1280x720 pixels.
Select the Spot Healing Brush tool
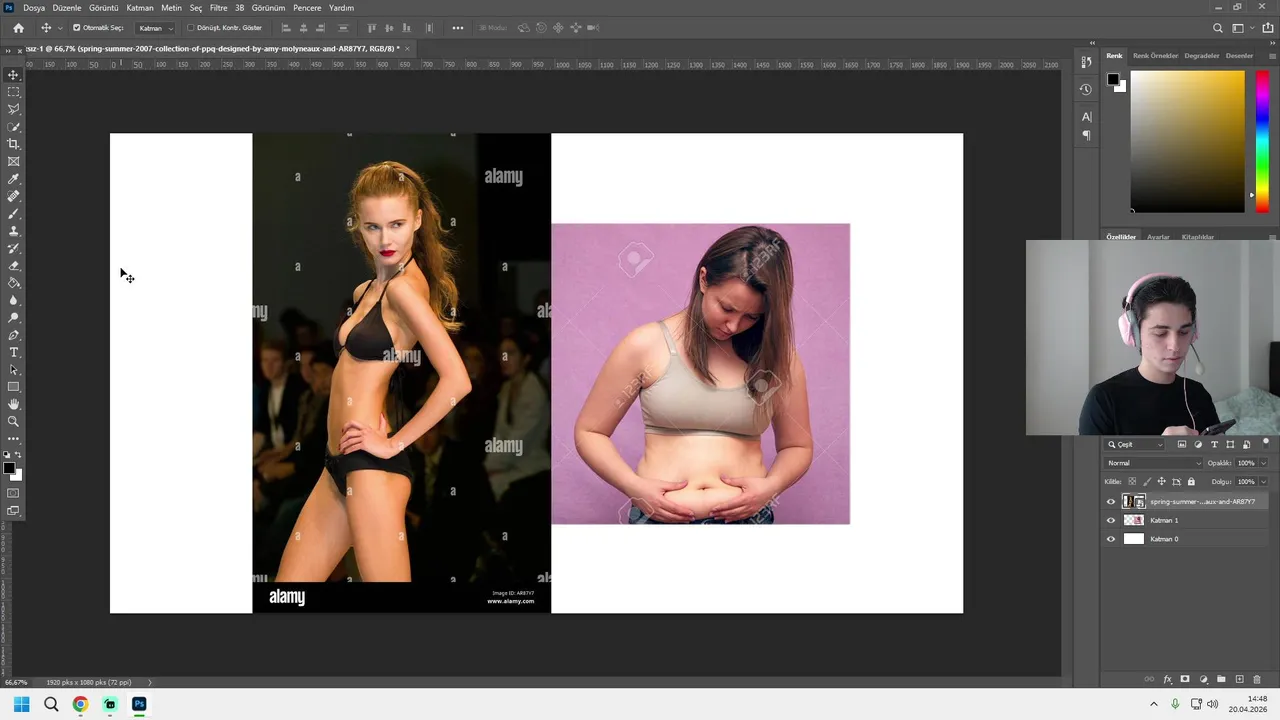click(x=13, y=196)
